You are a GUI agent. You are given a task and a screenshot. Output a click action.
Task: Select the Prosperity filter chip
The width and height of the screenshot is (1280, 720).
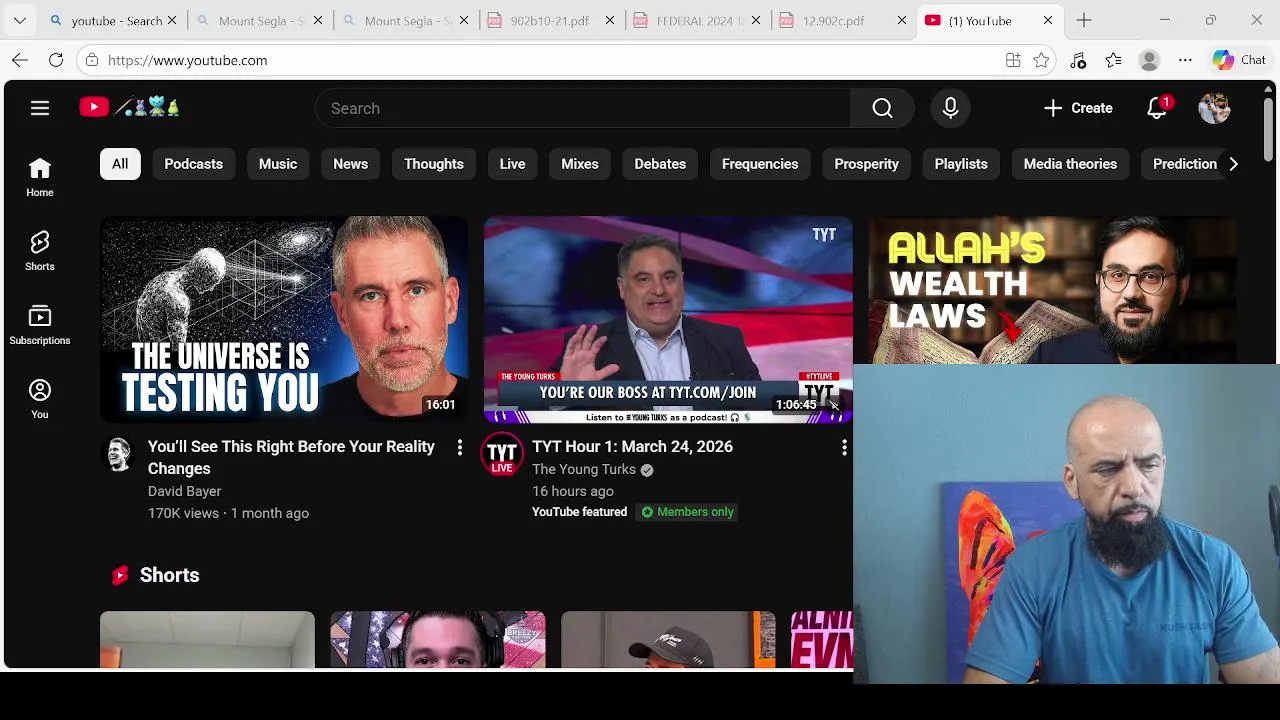[x=867, y=164]
